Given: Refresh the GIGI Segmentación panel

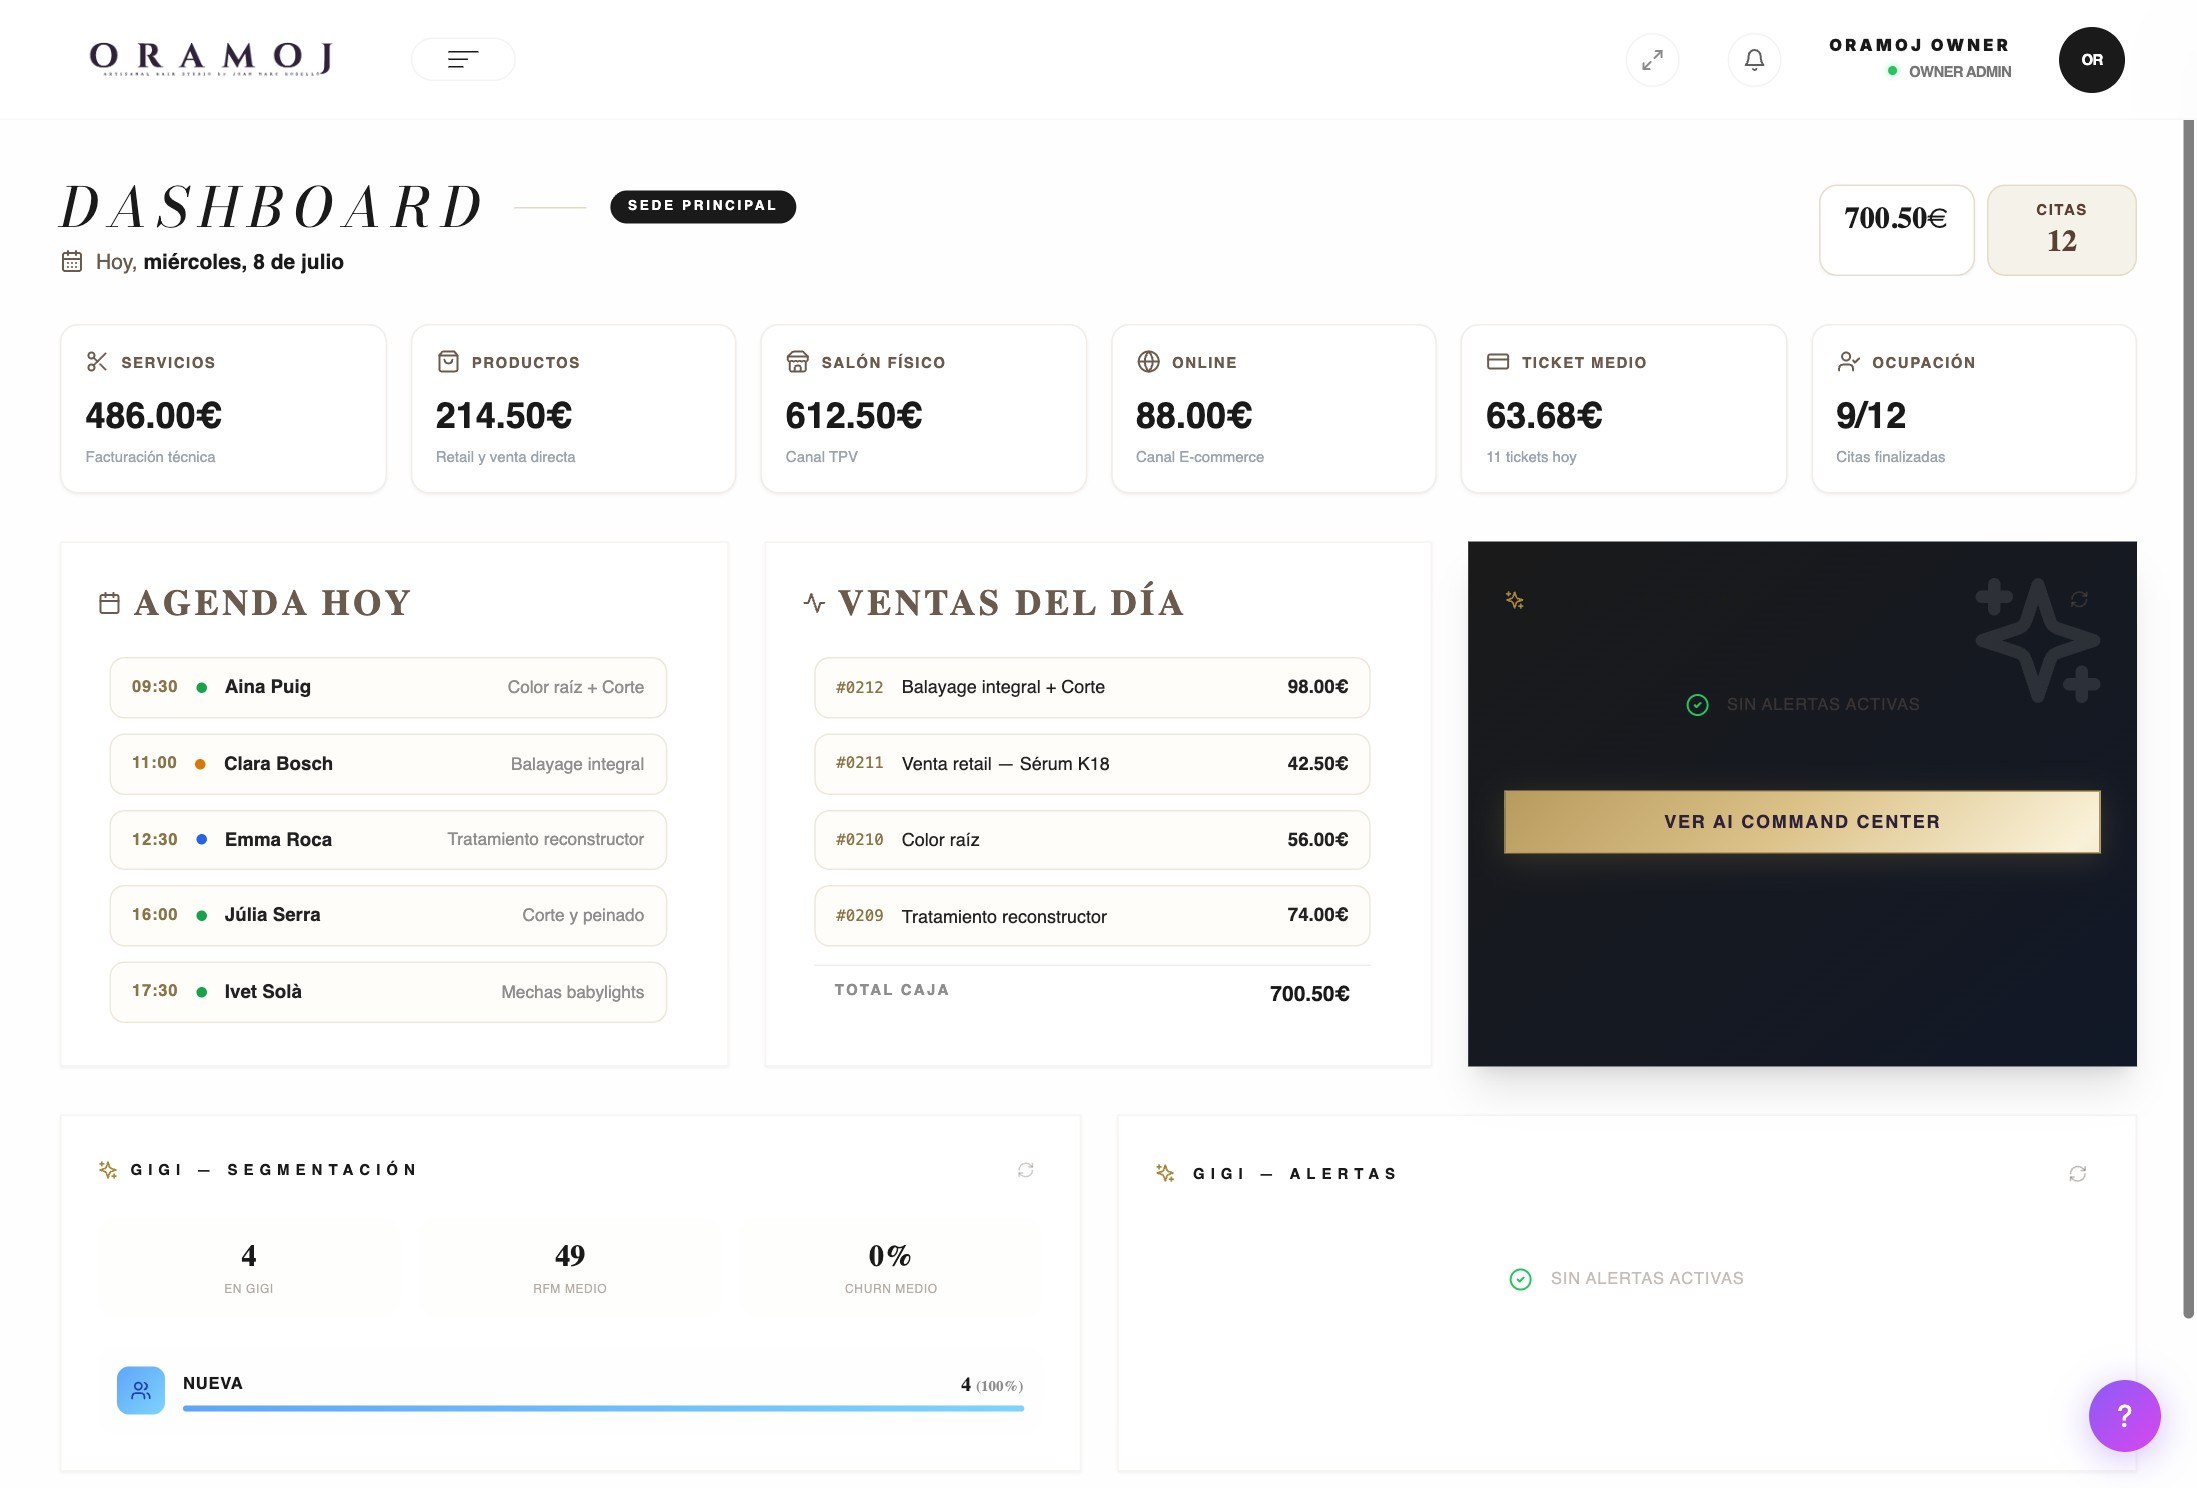Looking at the screenshot, I should click(x=1025, y=1170).
